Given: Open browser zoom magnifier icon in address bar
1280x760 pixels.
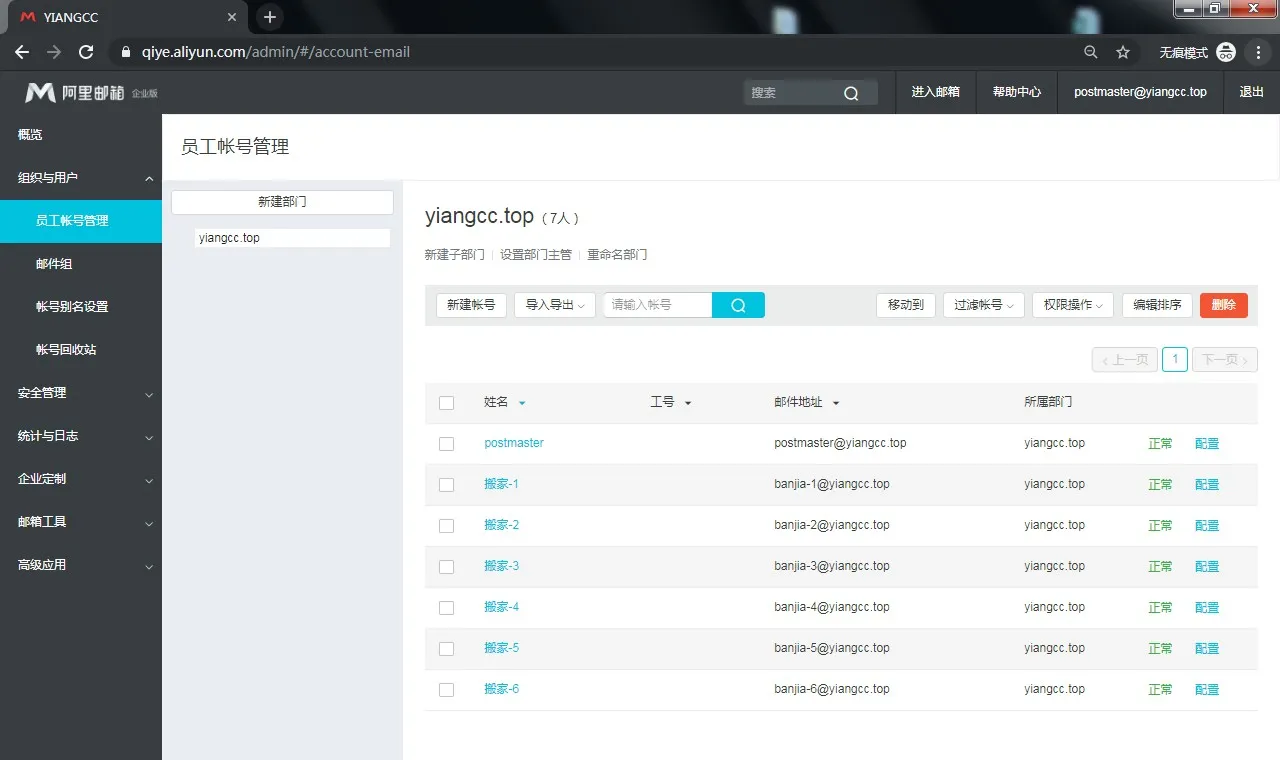Looking at the screenshot, I should click(x=1091, y=52).
